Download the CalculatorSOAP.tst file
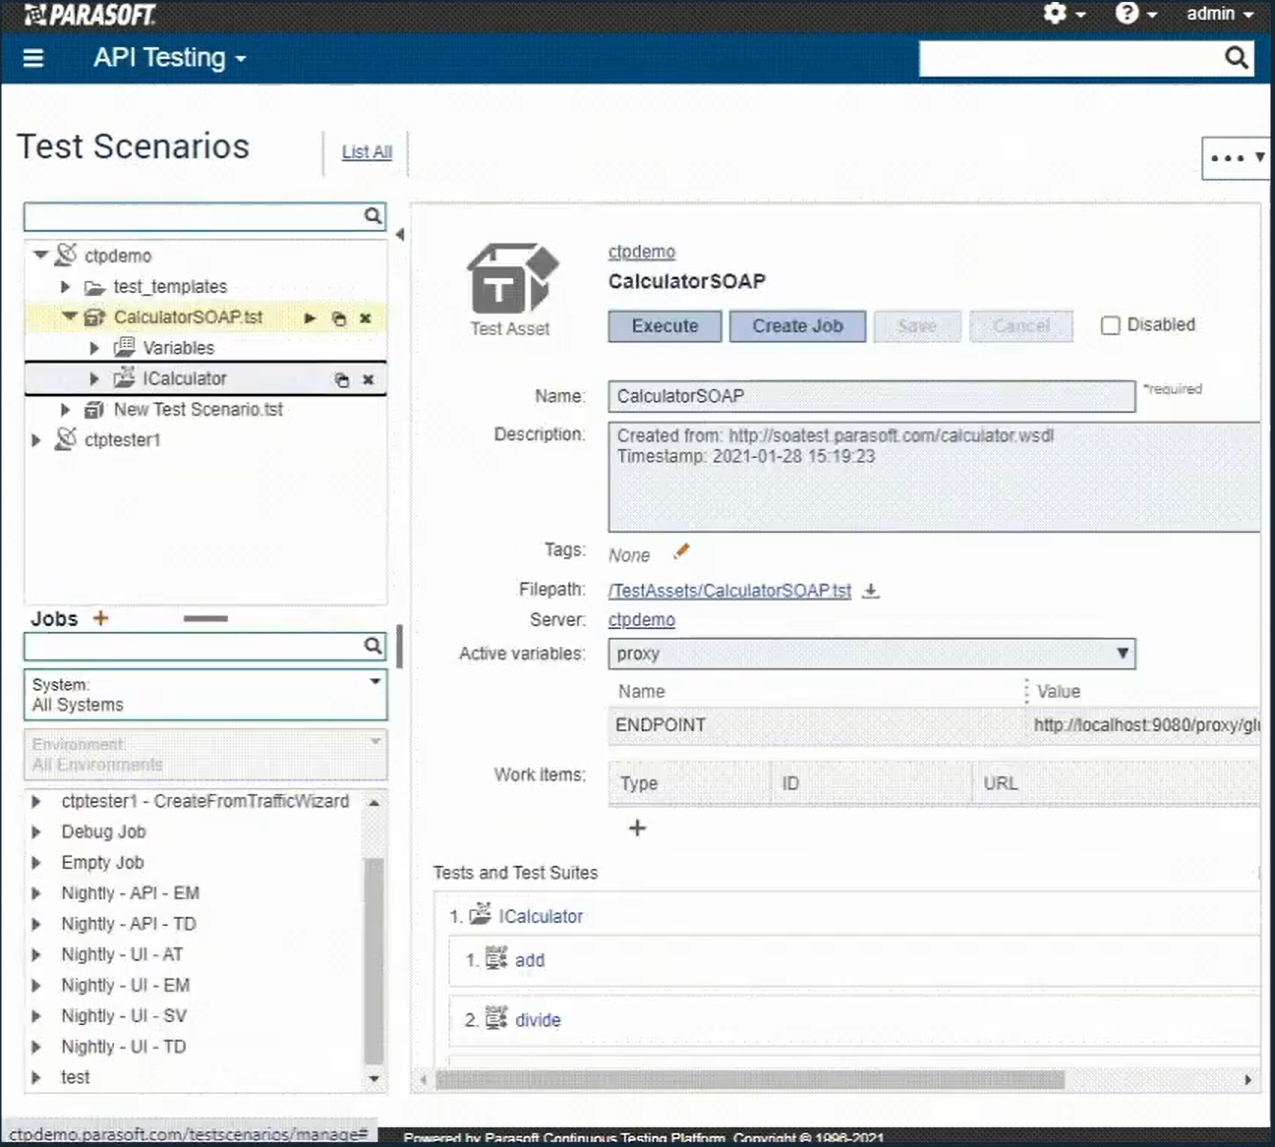1275x1147 pixels. (x=871, y=590)
